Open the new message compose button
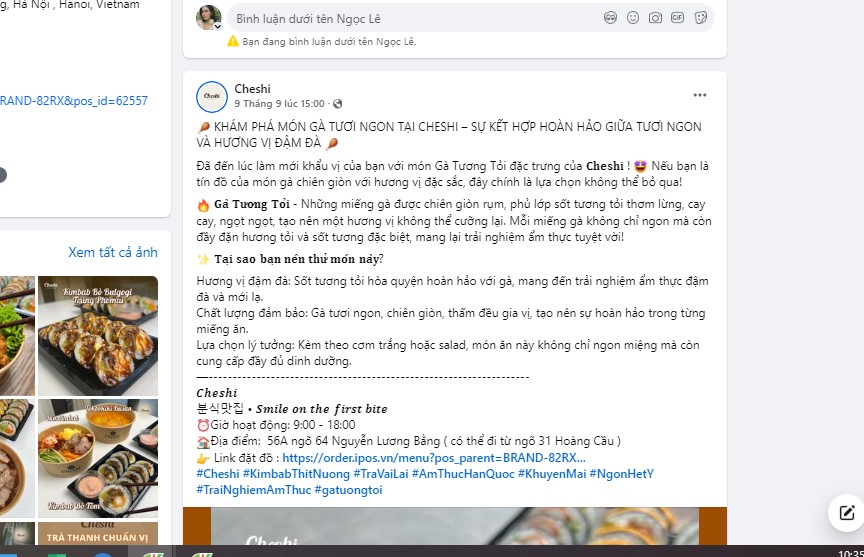The image size is (864, 557). 846,513
